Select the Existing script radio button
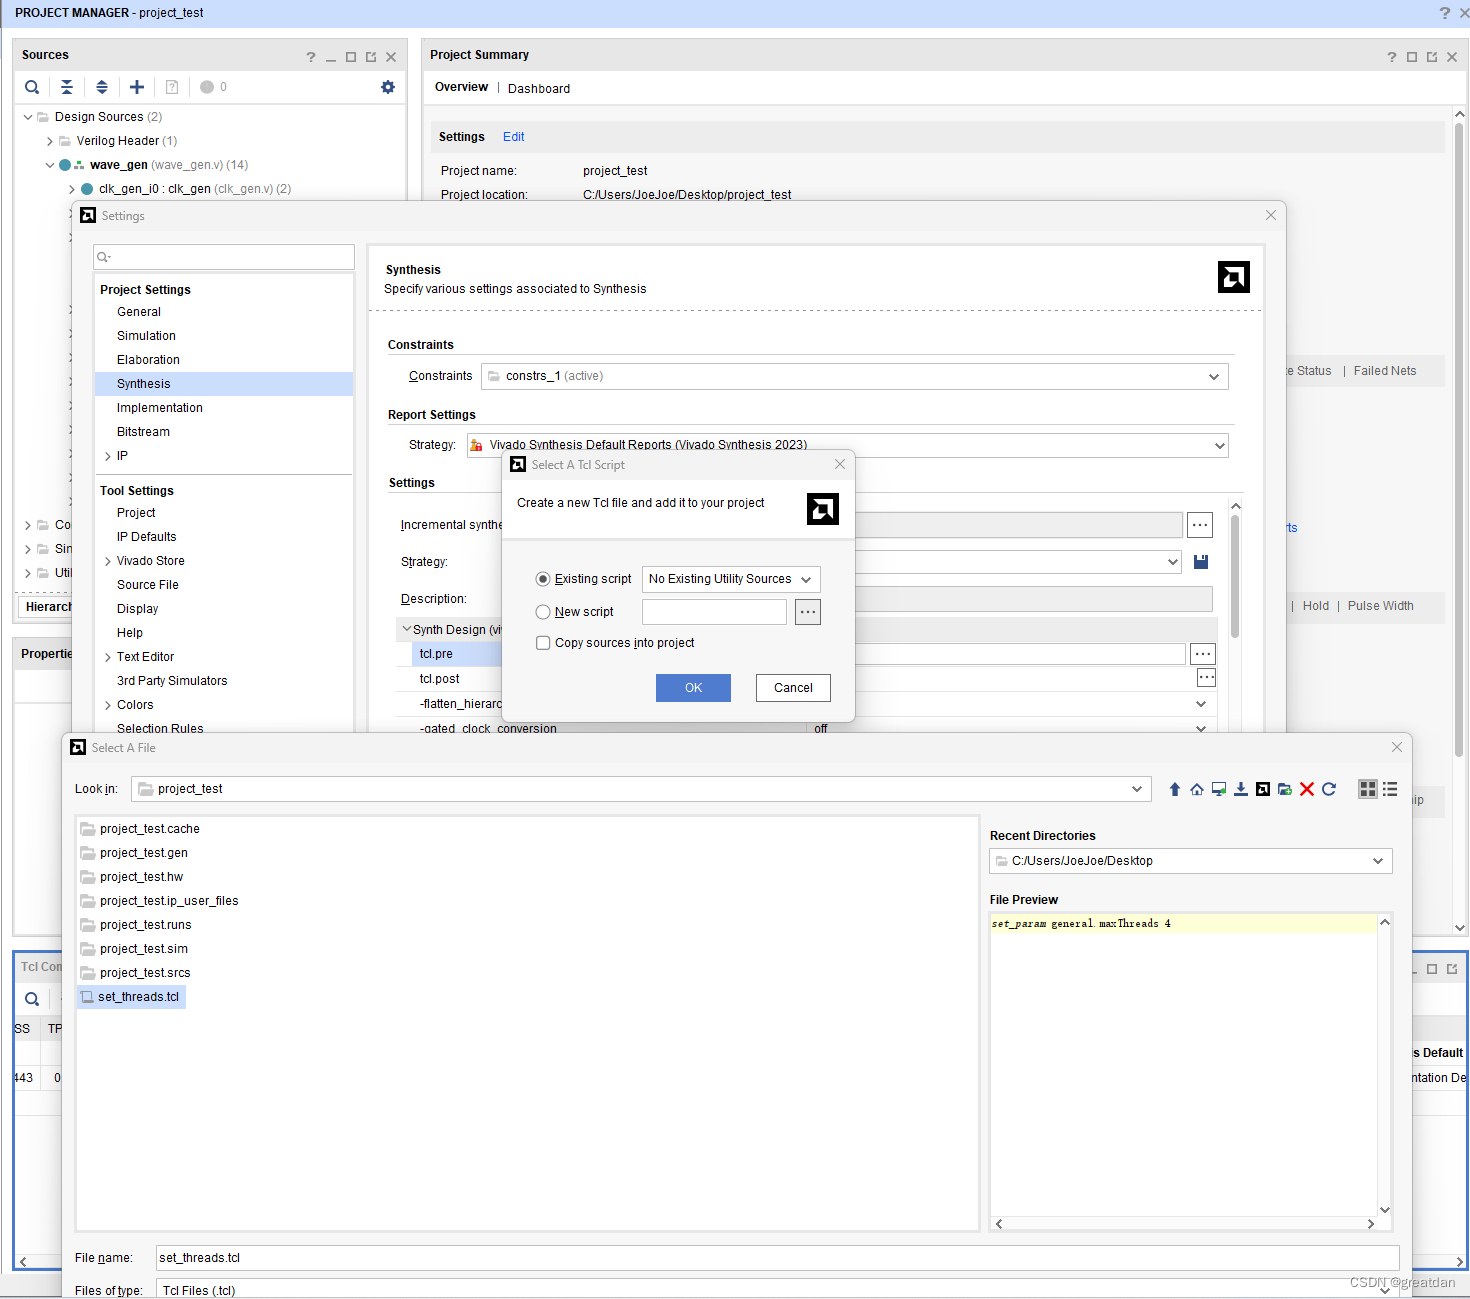Viewport: 1470px width, 1299px height. (543, 579)
